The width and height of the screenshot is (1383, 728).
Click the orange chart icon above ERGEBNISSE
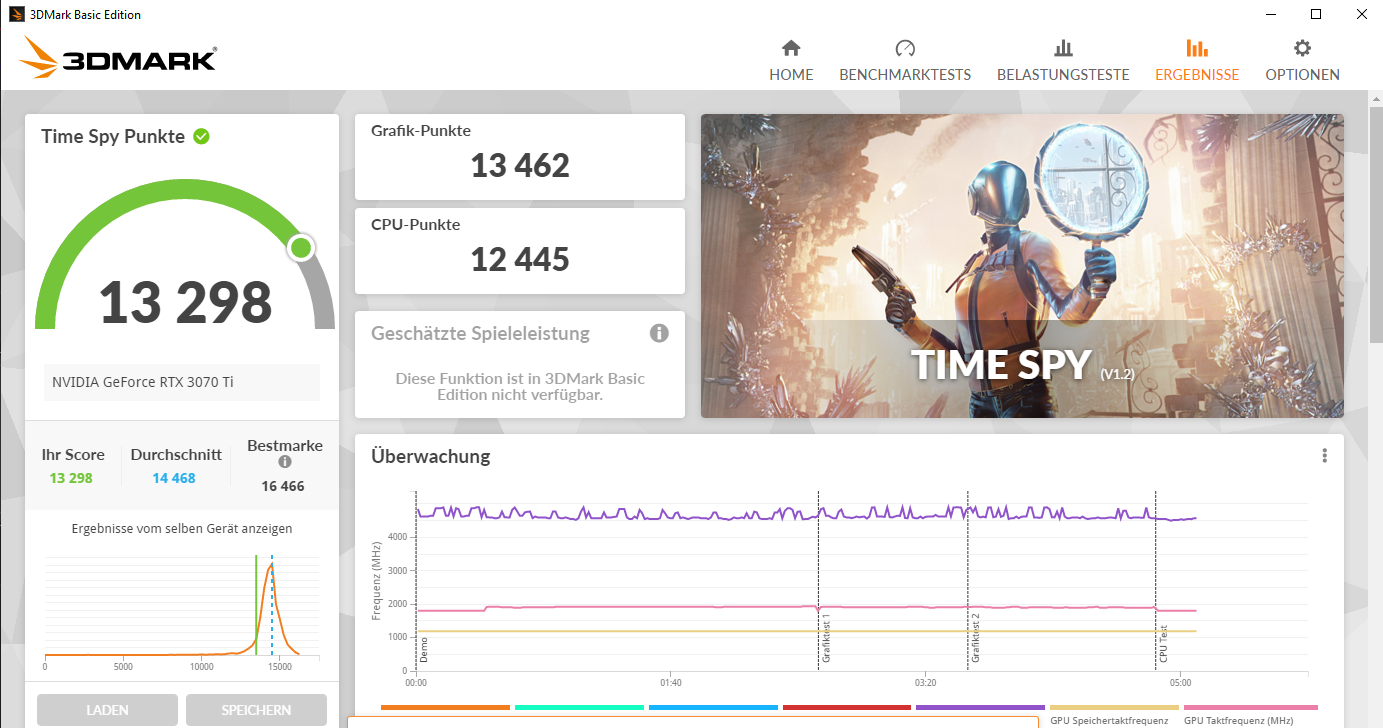coord(1196,48)
